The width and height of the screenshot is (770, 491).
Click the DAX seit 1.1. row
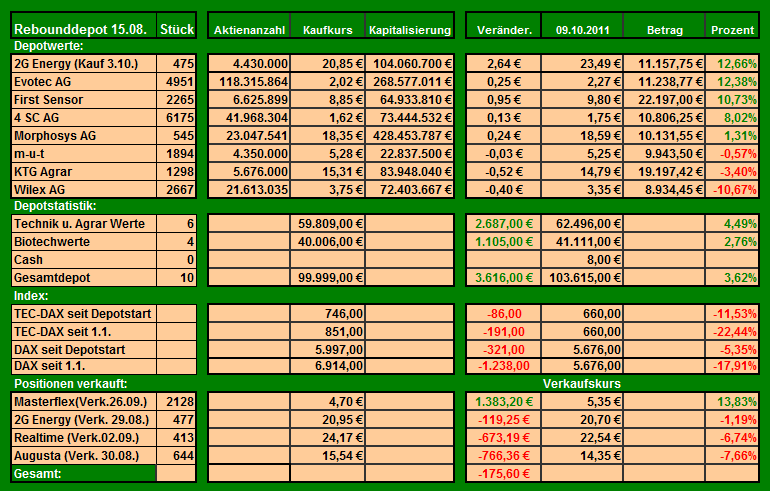[x=84, y=366]
